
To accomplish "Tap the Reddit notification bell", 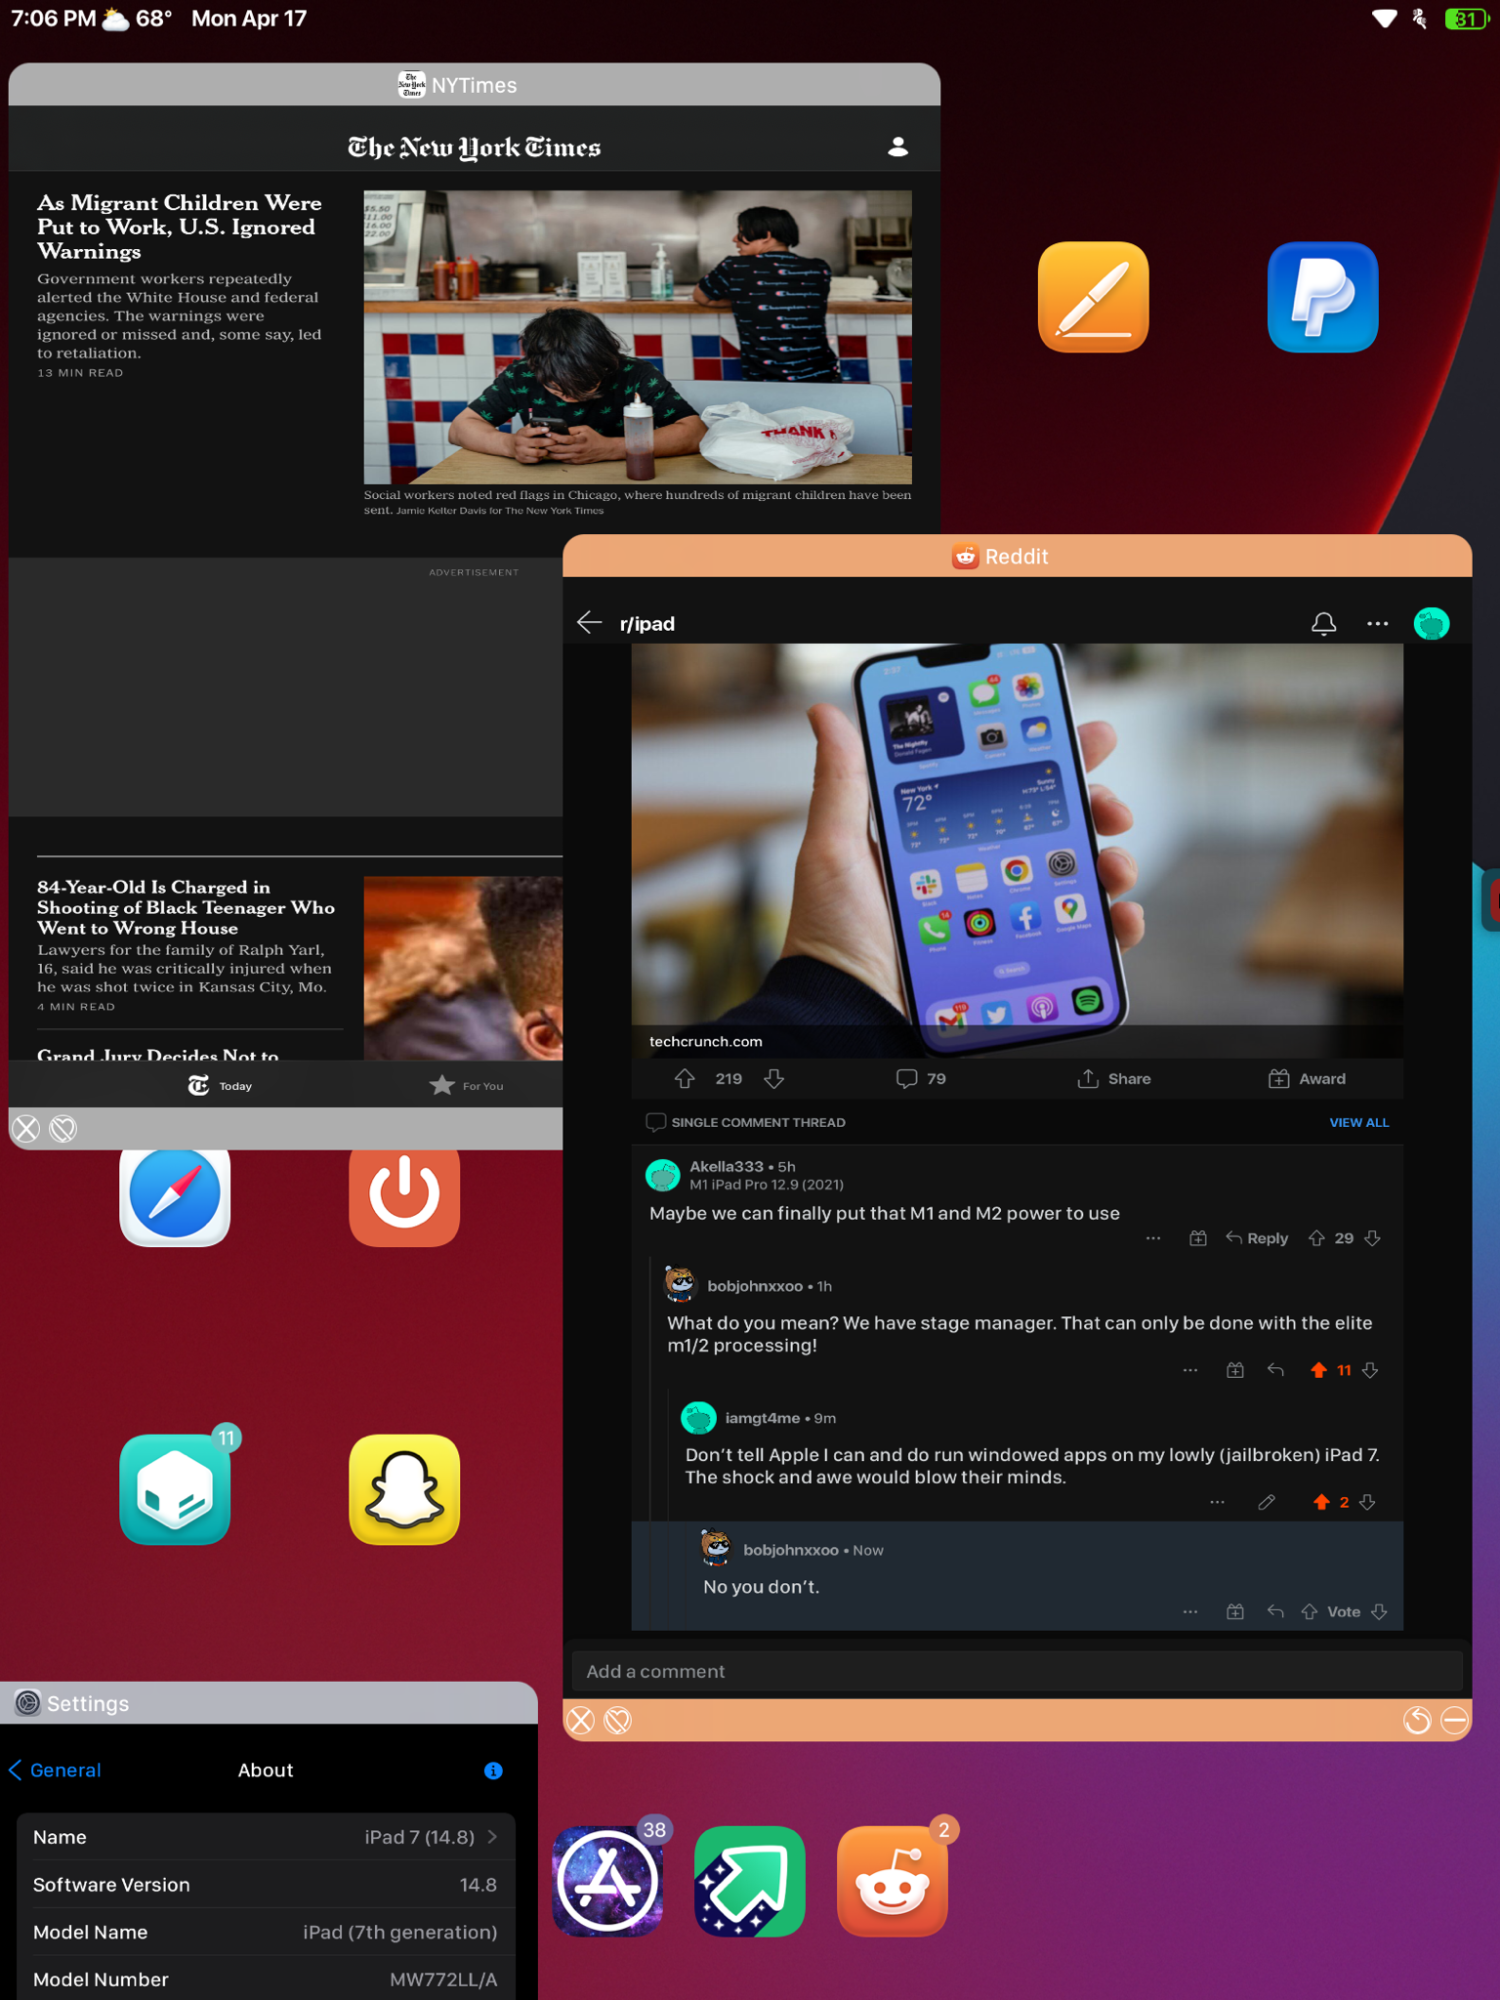I will 1323,623.
